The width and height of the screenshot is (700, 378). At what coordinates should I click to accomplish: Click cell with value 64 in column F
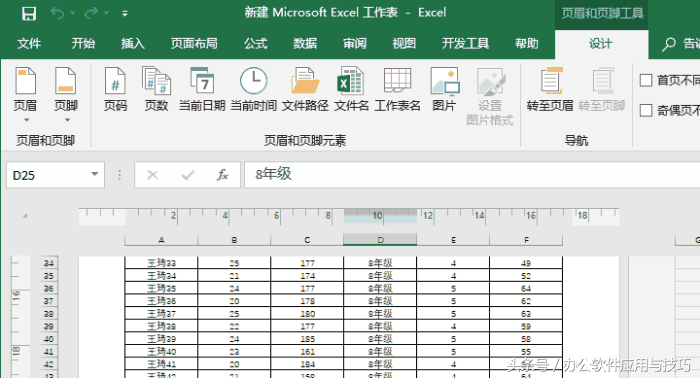(x=526, y=288)
